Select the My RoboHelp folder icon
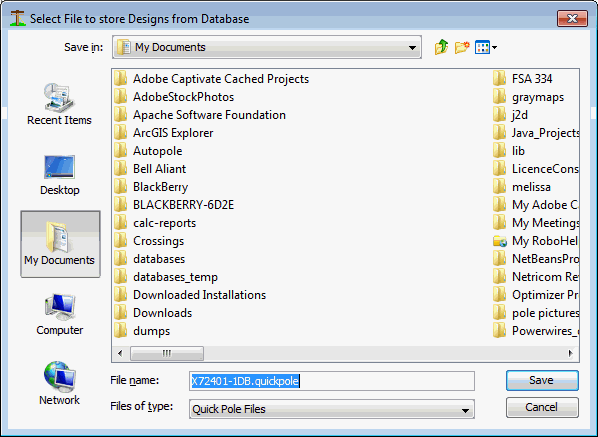598x437 pixels. pyautogui.click(x=500, y=241)
